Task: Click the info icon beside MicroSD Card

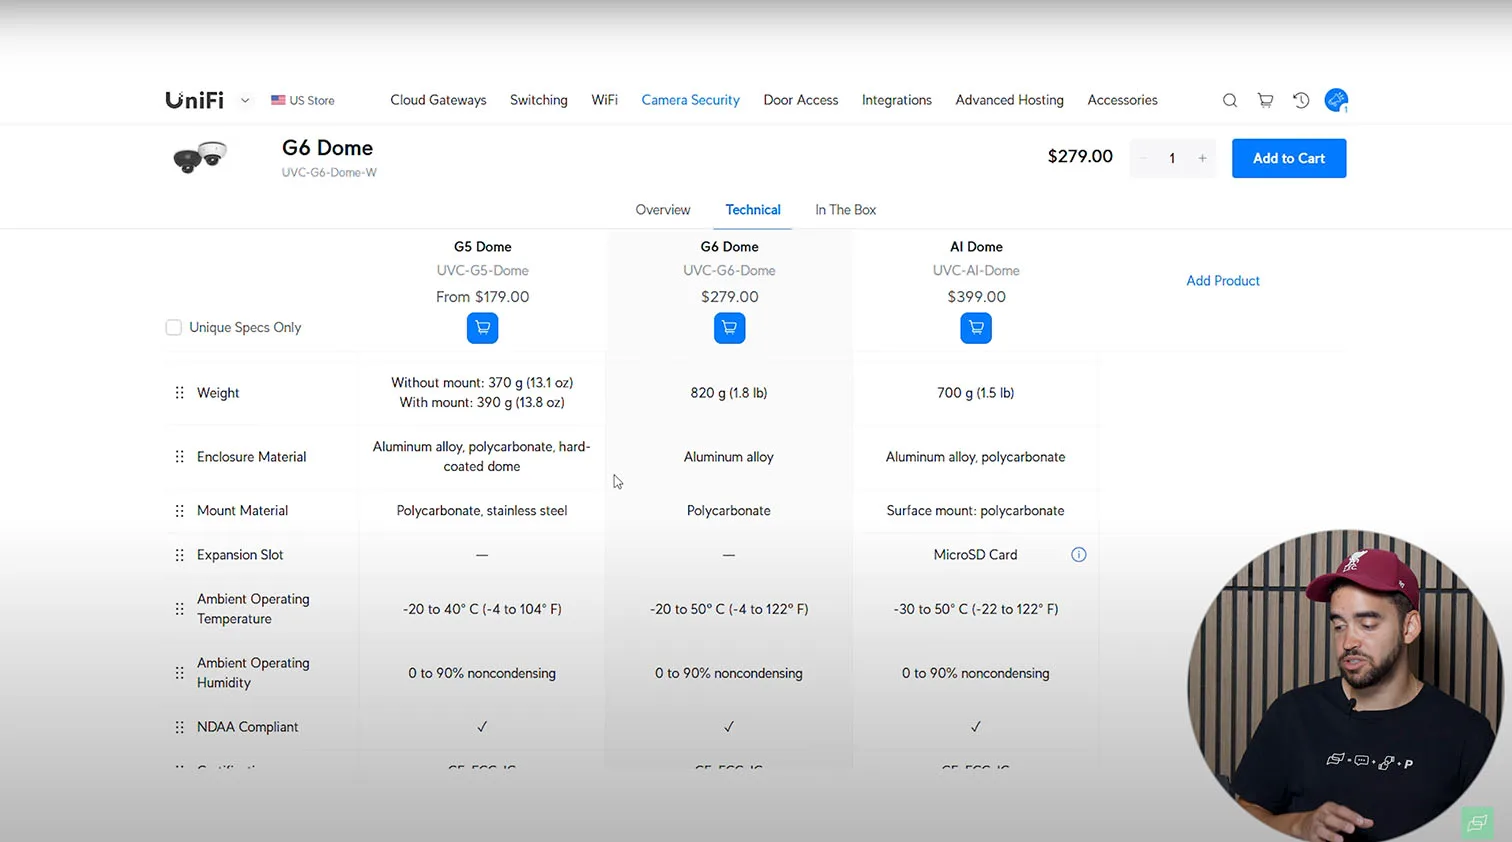Action: point(1078,555)
